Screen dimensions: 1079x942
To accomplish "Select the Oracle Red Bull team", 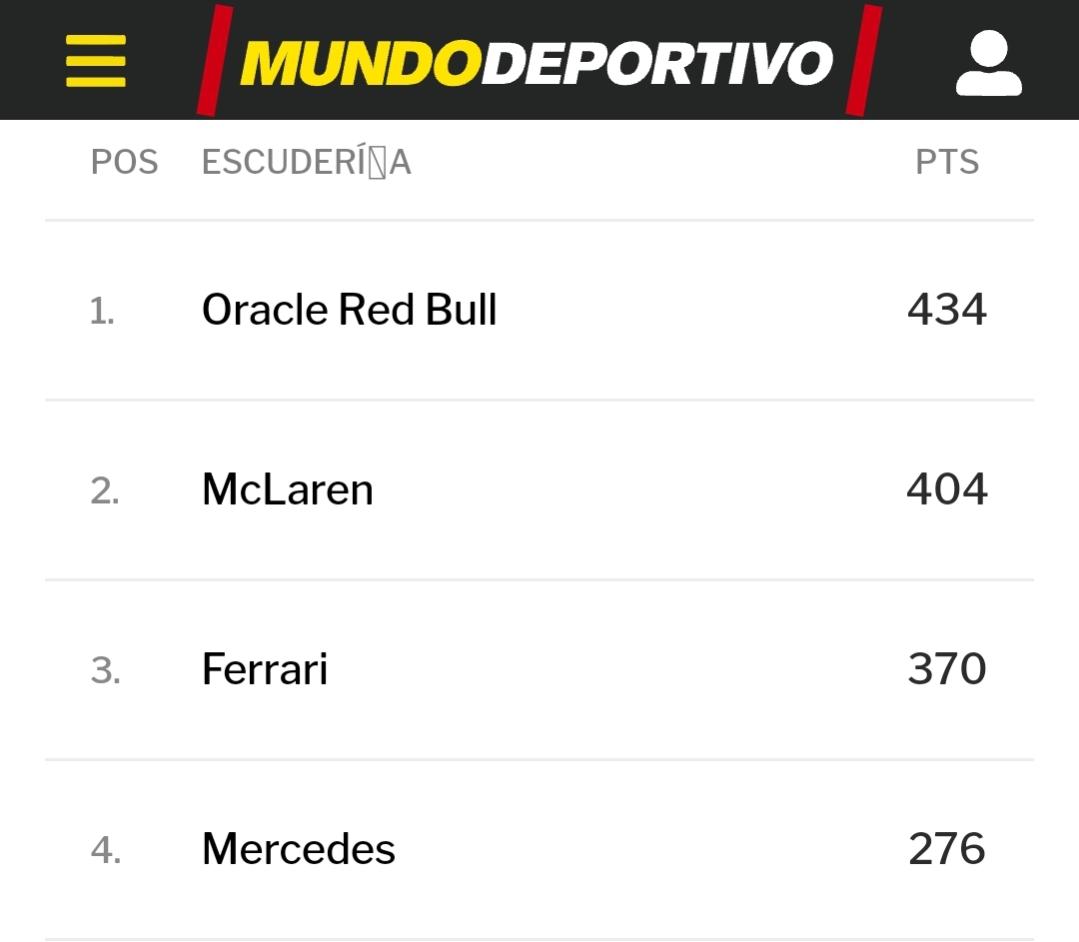I will tap(349, 310).
